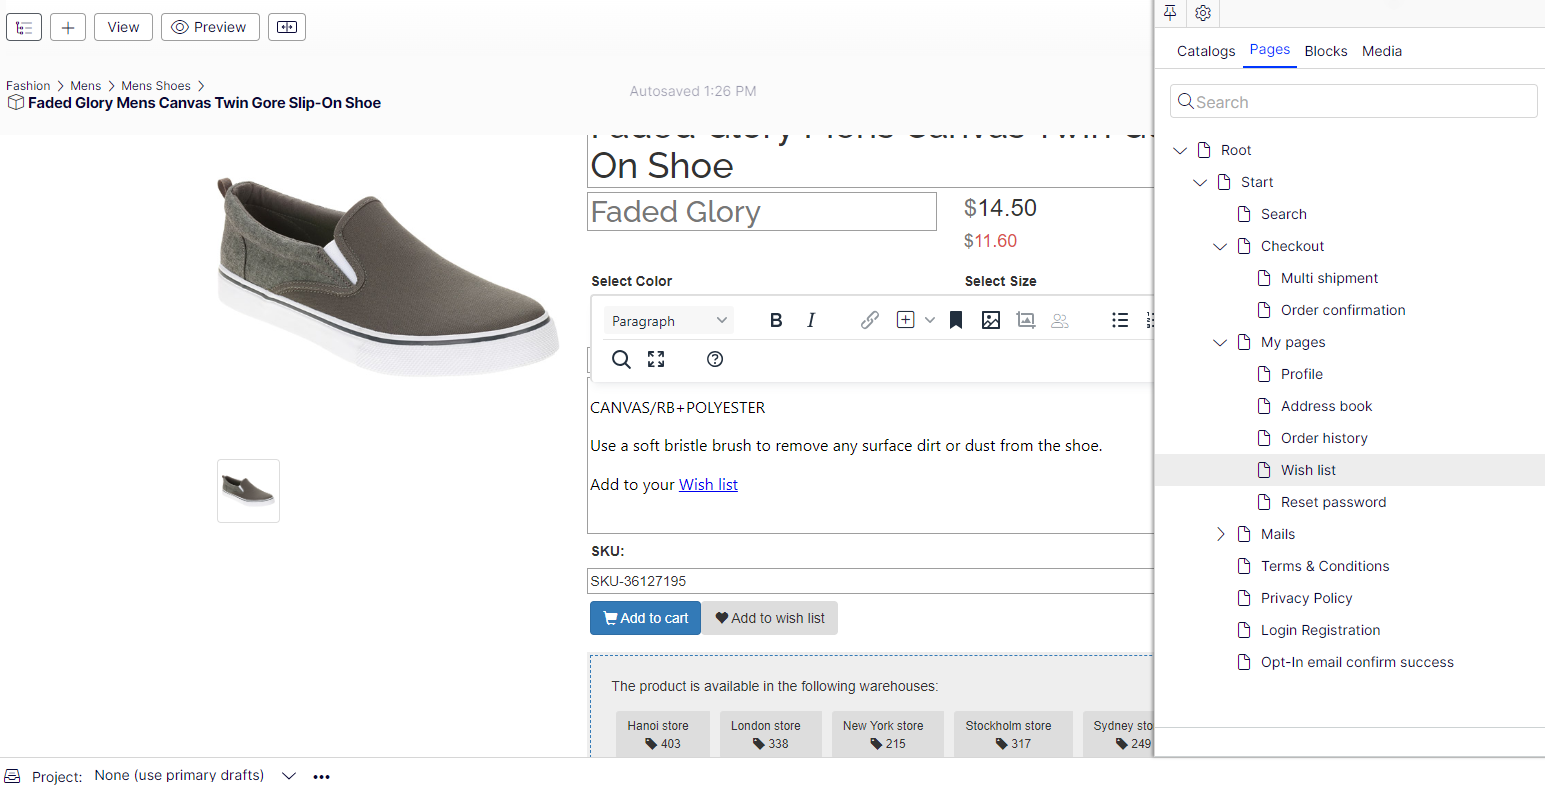This screenshot has width=1545, height=787.
Task: Click the Preview button
Action: coord(210,27)
